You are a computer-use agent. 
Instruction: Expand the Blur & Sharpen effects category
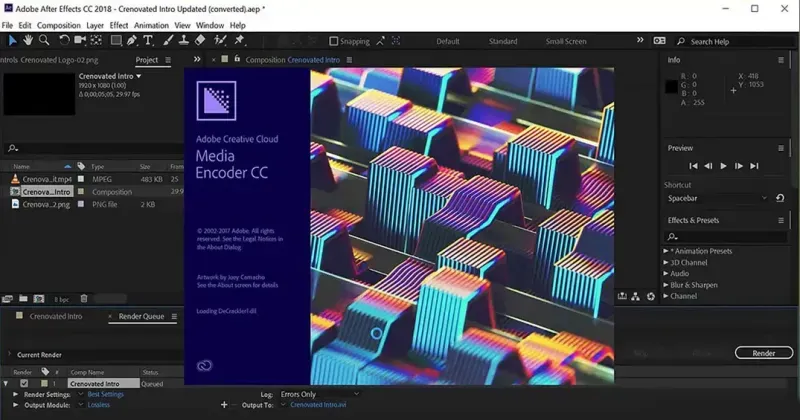[666, 285]
